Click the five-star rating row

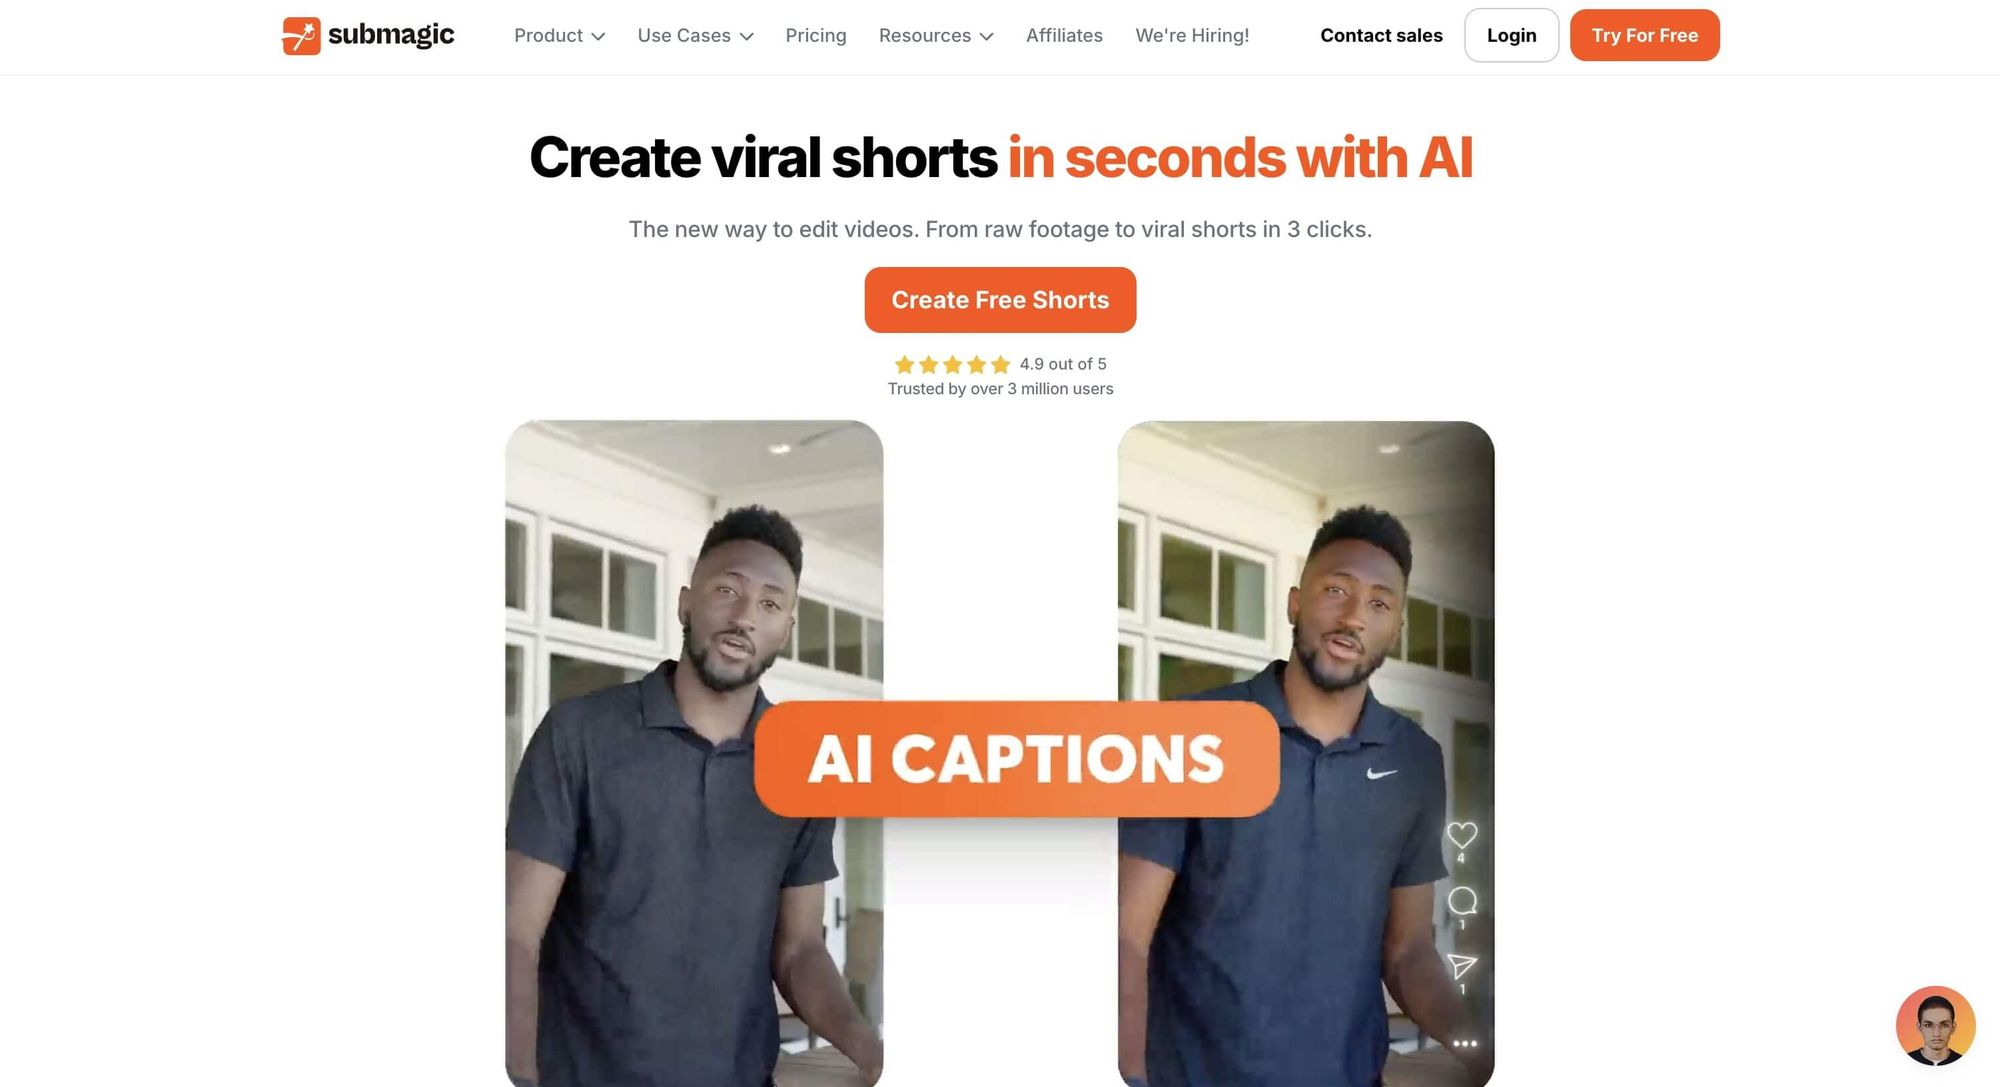coord(952,364)
